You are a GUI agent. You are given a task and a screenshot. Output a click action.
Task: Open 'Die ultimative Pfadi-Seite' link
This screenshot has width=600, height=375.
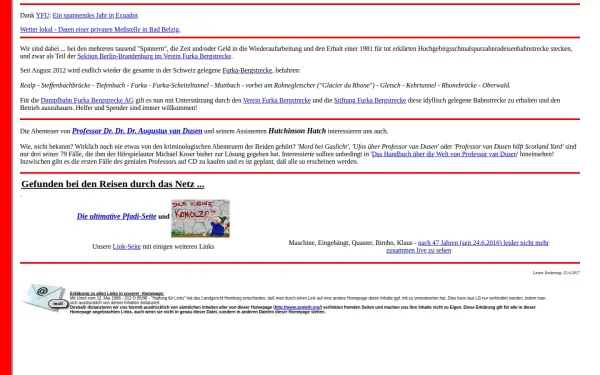tap(116, 216)
